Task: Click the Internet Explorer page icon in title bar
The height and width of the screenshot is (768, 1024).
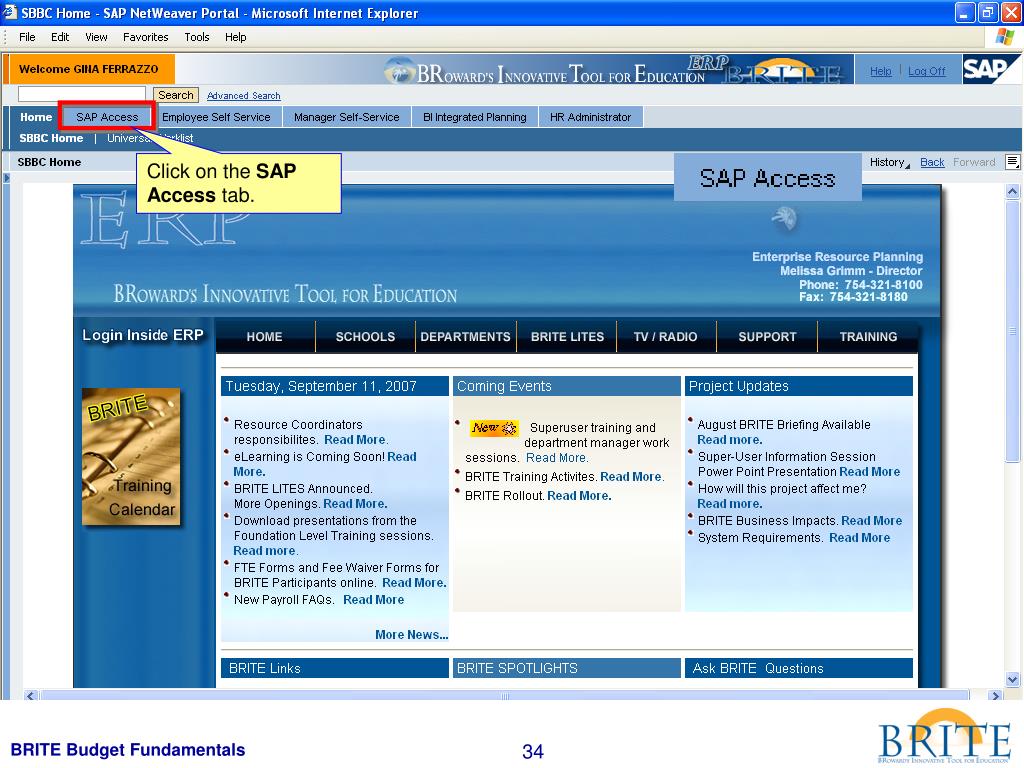Action: 10,12
